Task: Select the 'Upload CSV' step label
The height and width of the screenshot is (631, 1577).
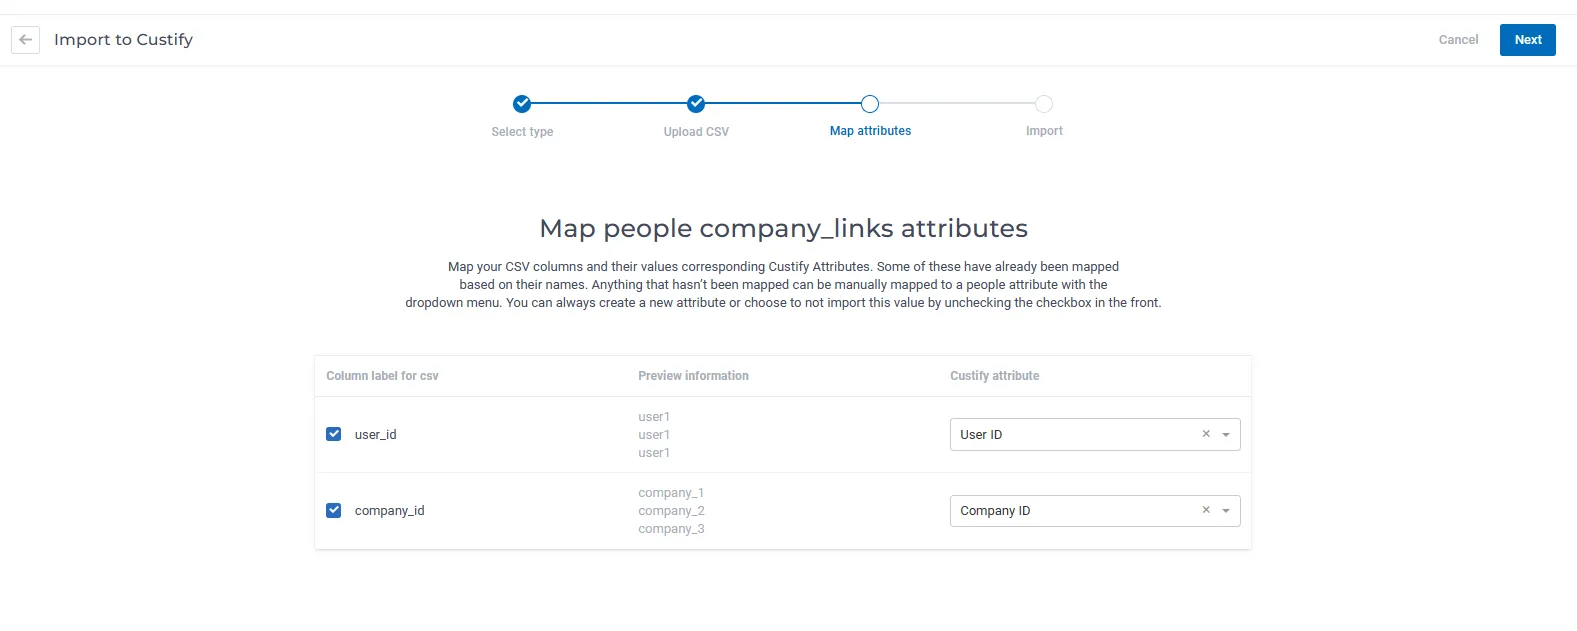Action: tap(696, 132)
